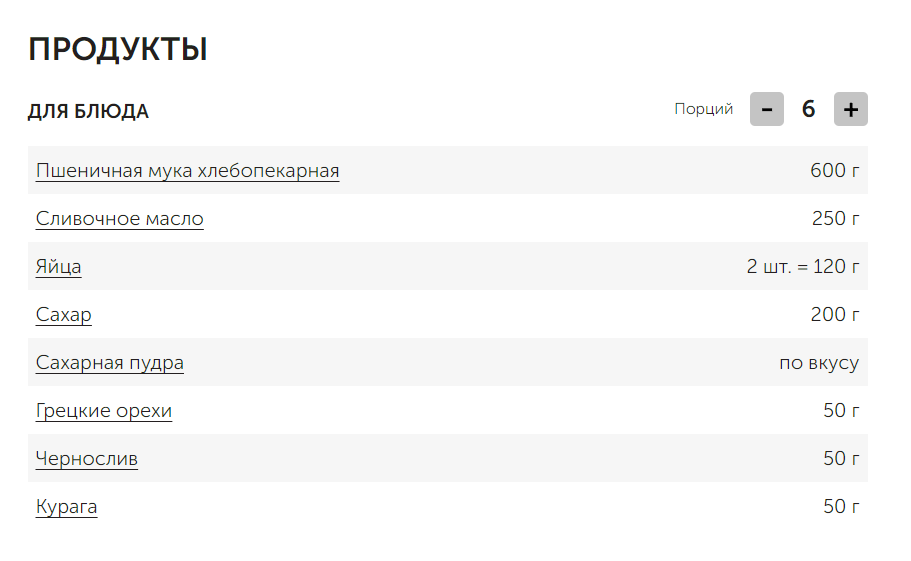This screenshot has width=911, height=561.
Task: Click the portion count number 6
Action: click(808, 109)
